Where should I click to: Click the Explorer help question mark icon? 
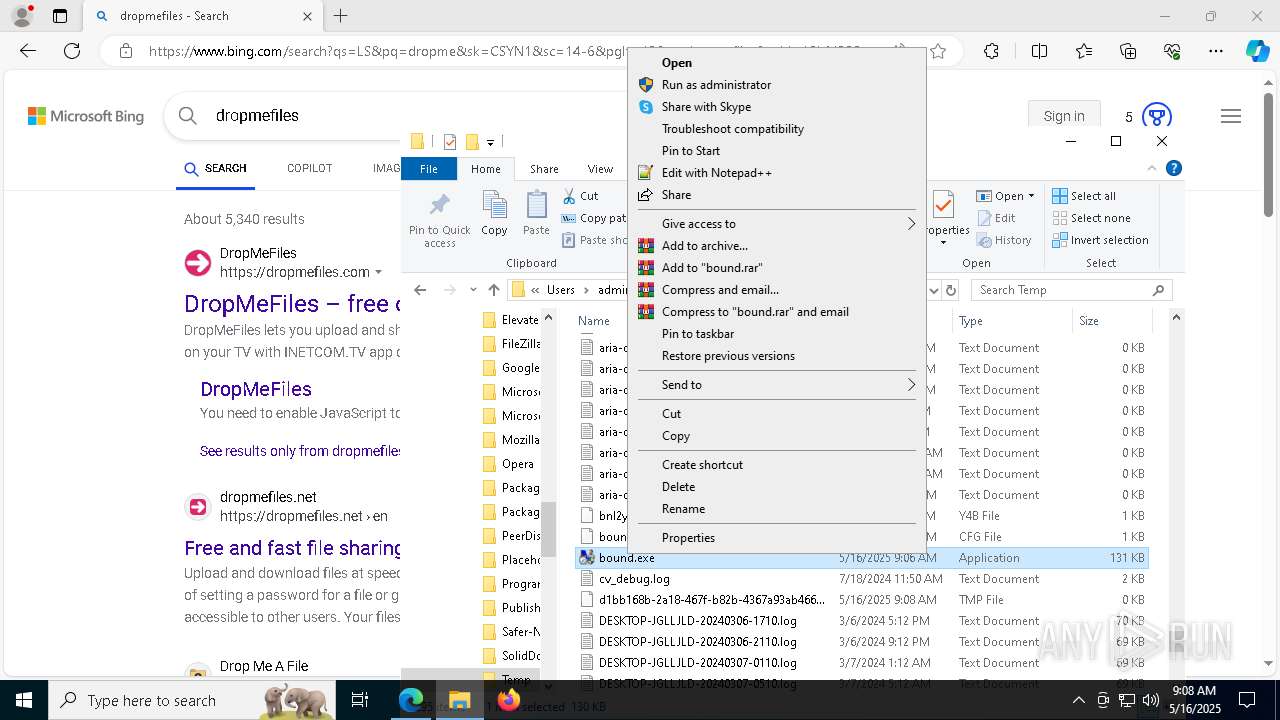(x=1174, y=168)
